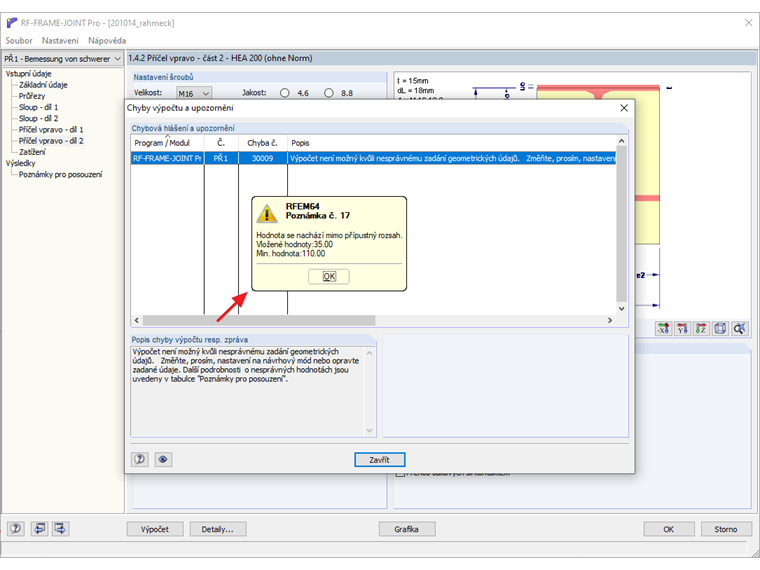The height and width of the screenshot is (570, 760).
Task: Click the PŘ1 cell in error row
Action: coord(221,158)
